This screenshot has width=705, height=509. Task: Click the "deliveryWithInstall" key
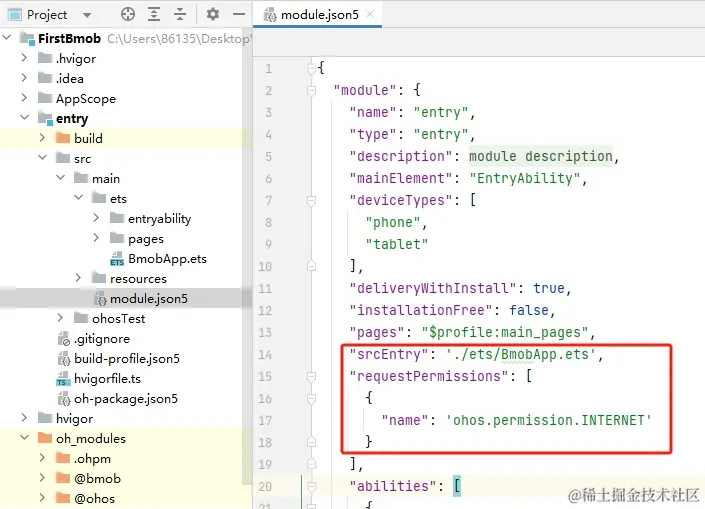point(433,288)
